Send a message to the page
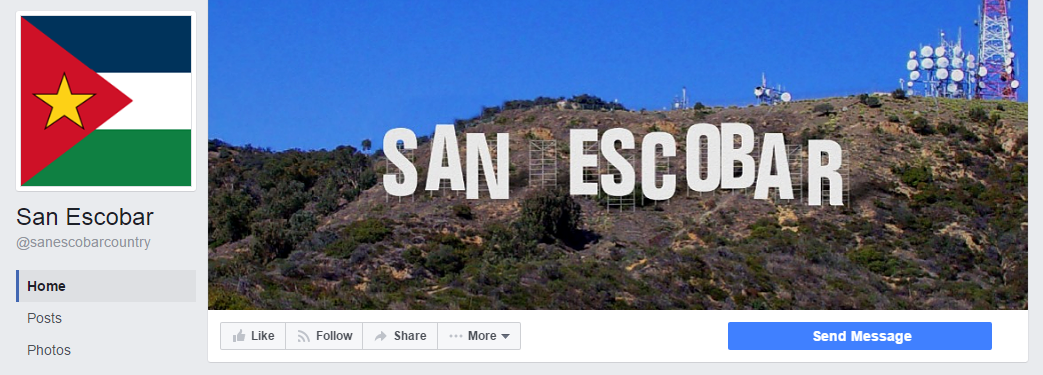 [x=859, y=336]
